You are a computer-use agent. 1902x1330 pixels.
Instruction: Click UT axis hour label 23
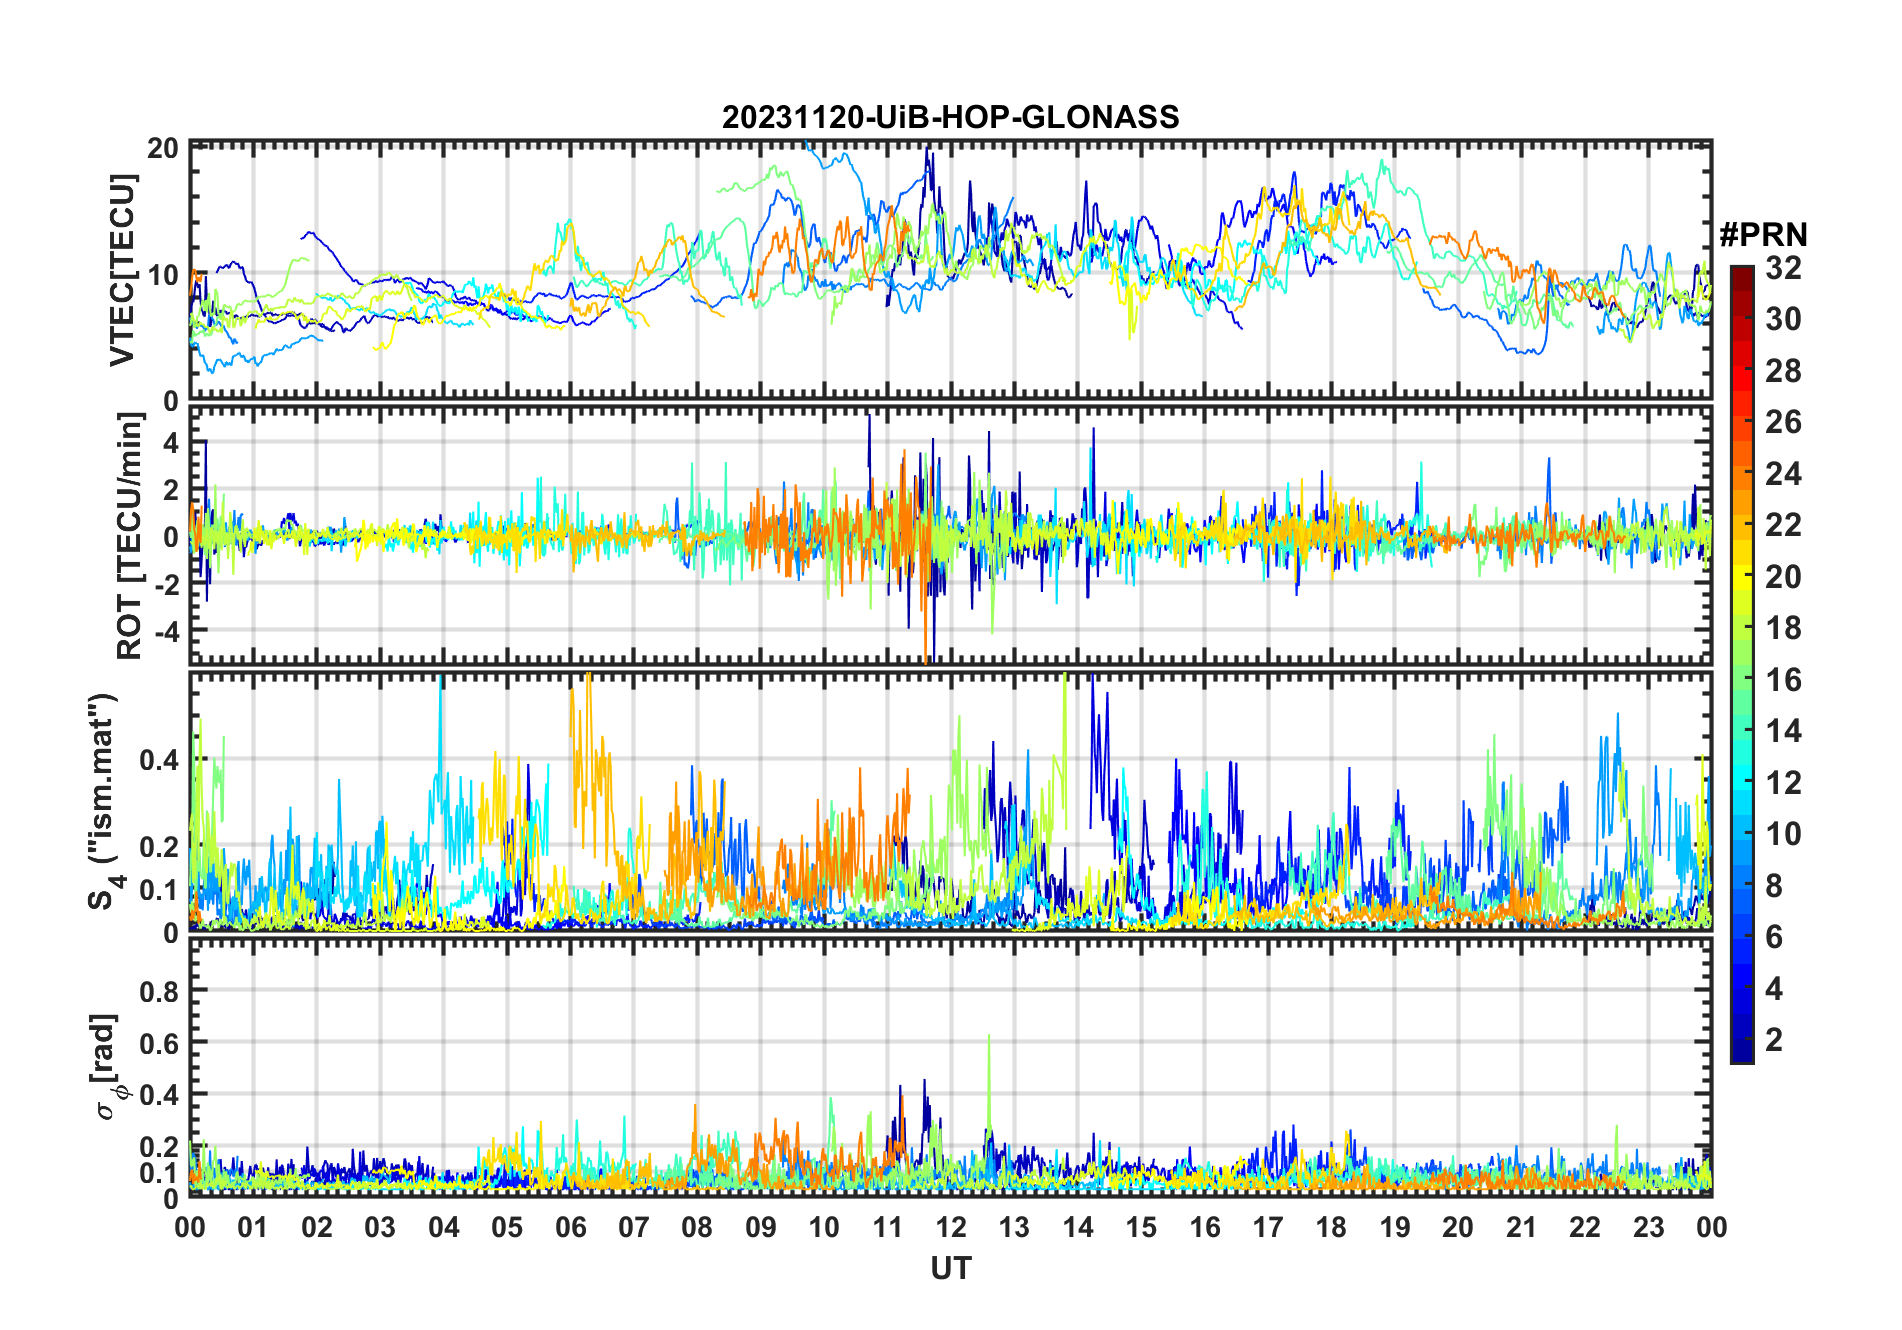(x=1649, y=1227)
